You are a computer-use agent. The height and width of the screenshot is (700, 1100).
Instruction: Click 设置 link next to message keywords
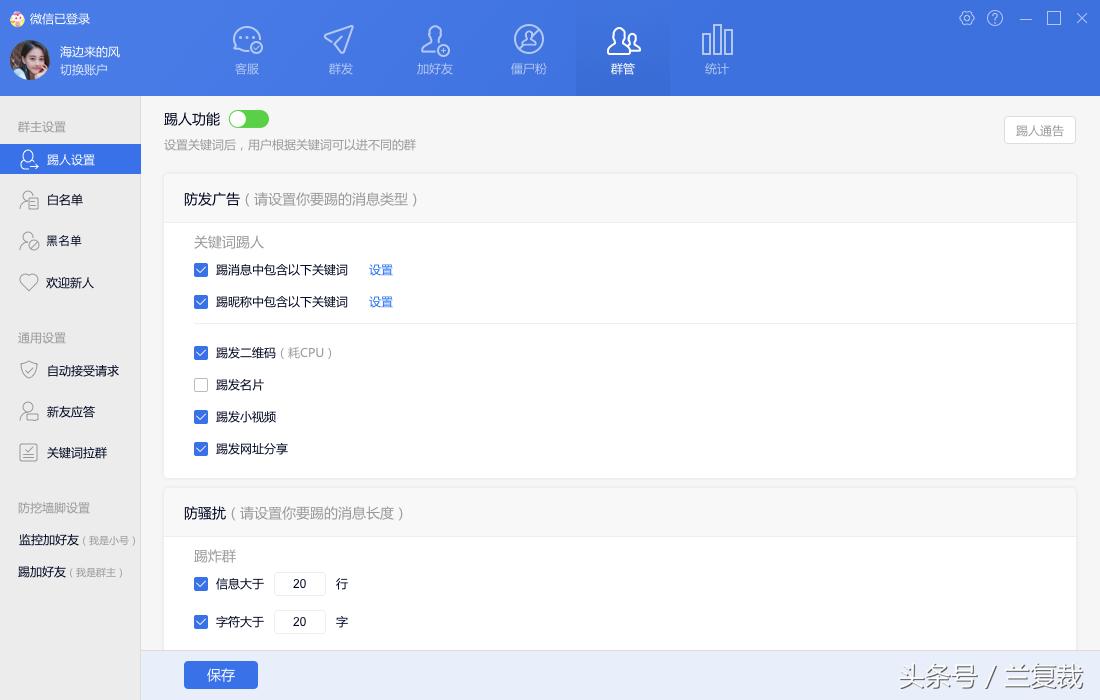tap(380, 269)
